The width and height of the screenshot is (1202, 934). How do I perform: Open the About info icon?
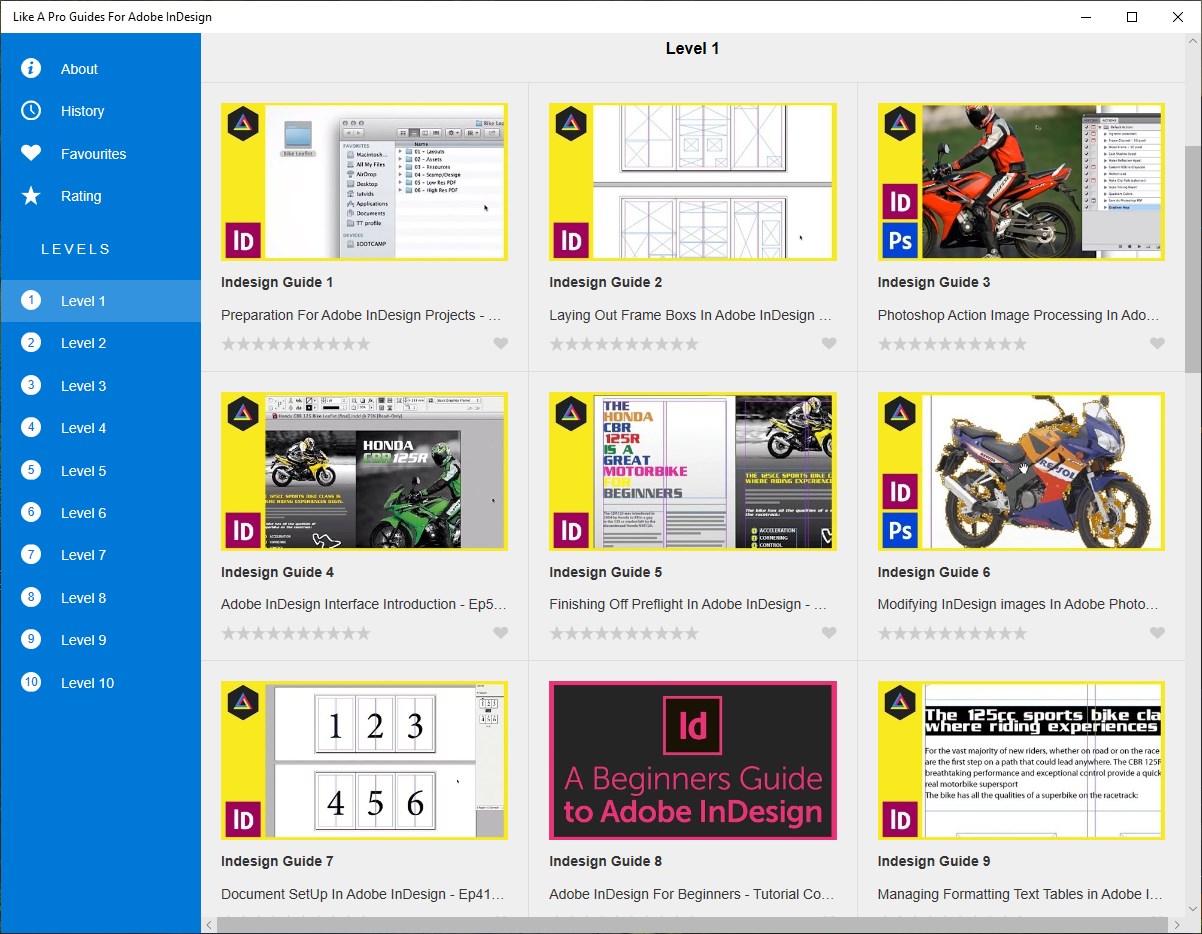pos(31,68)
